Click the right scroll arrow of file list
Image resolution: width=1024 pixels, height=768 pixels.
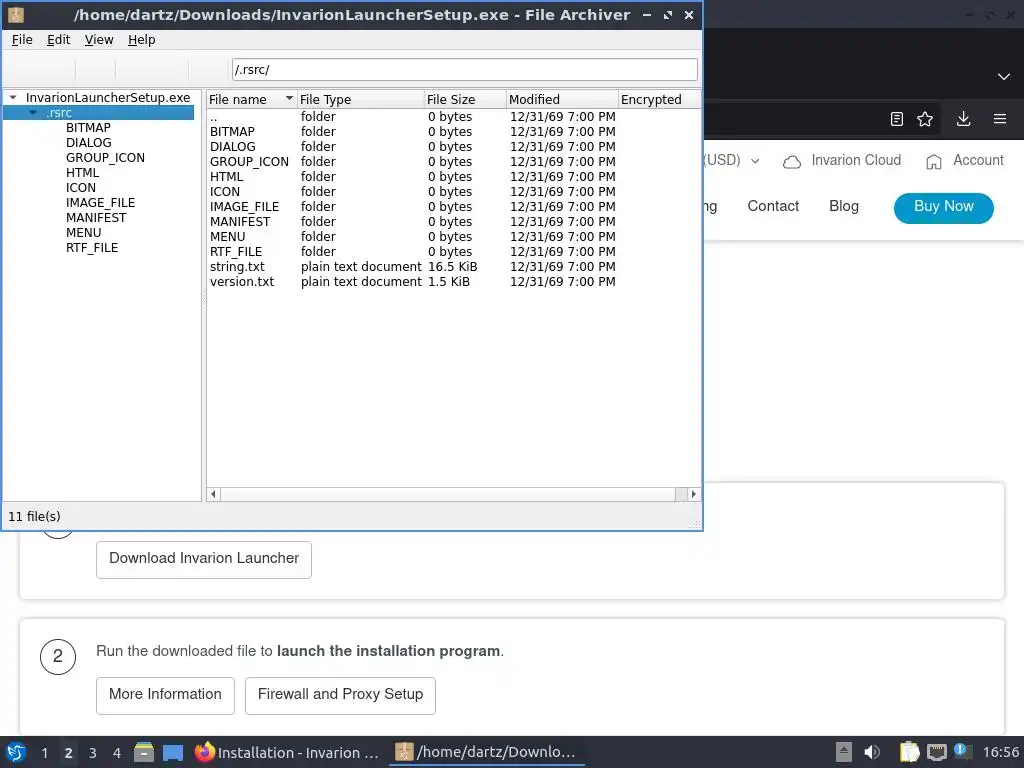tap(694, 494)
